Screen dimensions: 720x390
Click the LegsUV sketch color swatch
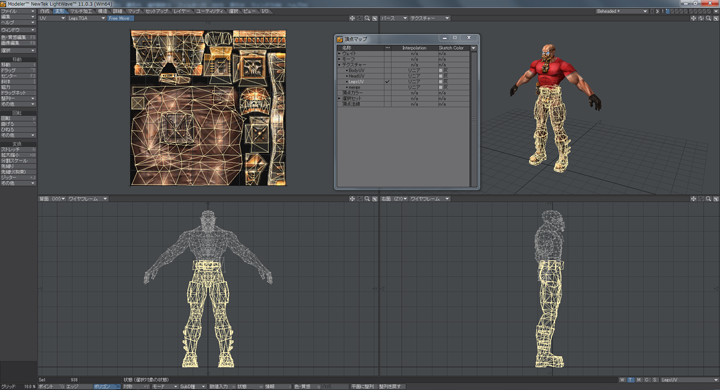coord(441,82)
